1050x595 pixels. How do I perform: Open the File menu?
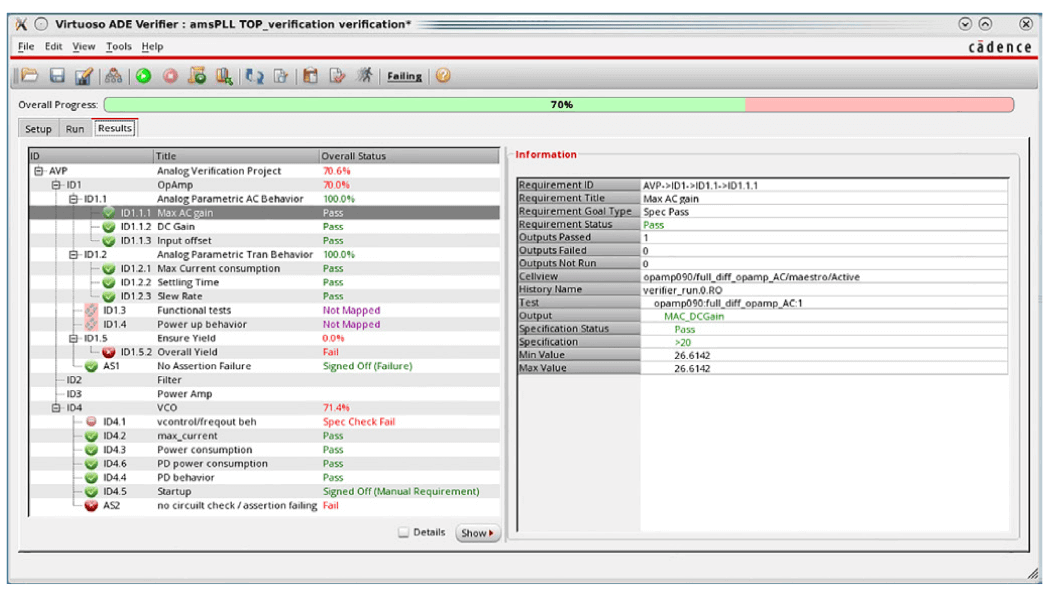click(26, 46)
